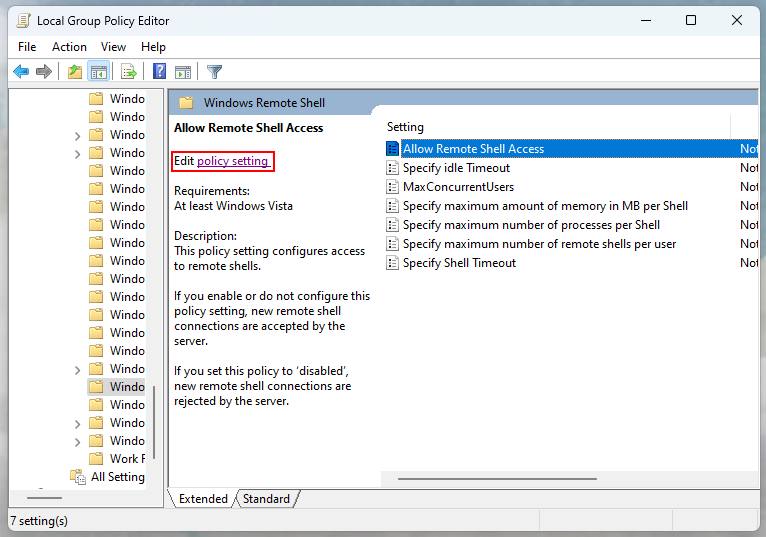
Task: Click the Forward arrow toolbar icon
Action: [x=44, y=71]
